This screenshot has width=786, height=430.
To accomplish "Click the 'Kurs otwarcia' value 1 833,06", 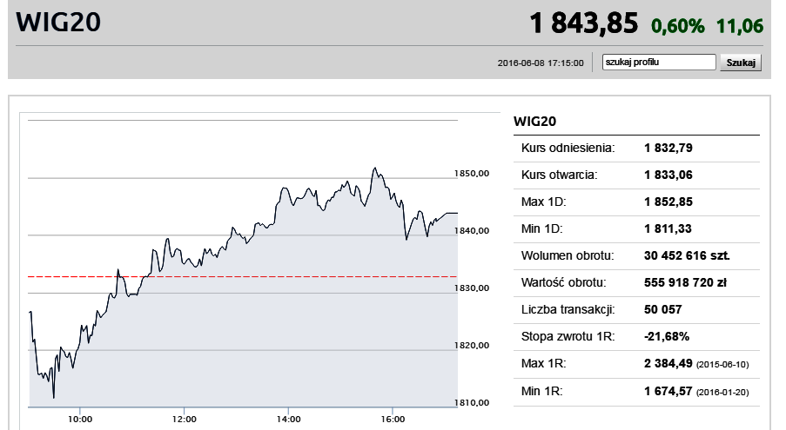I will (669, 175).
